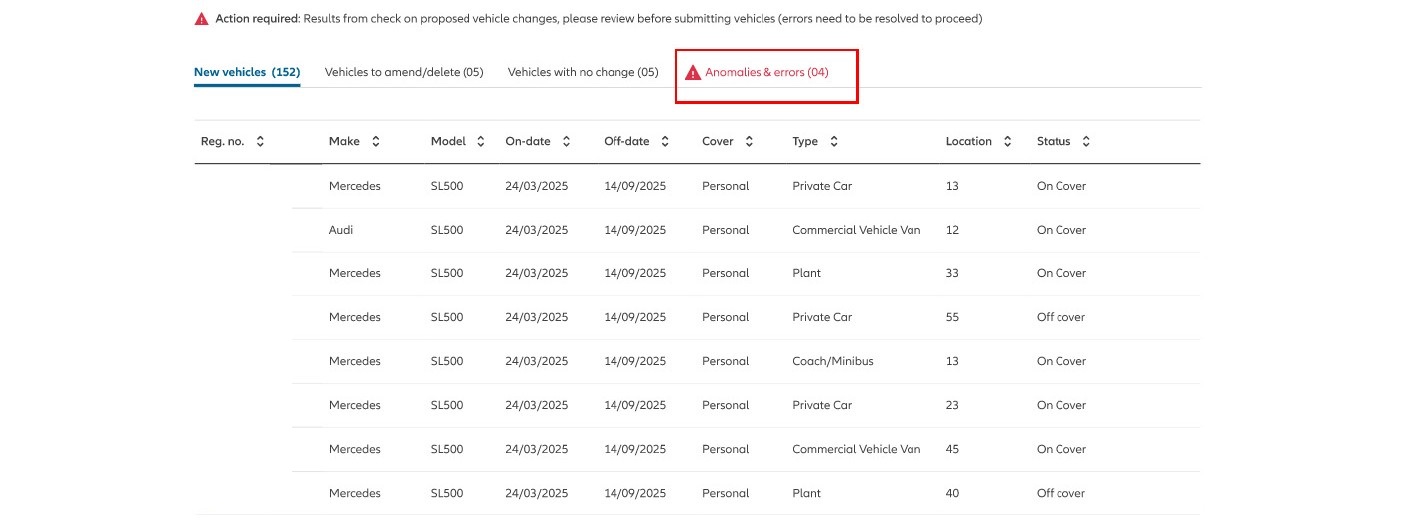Screen dimensions: 1414x523
Task: Sort by Status column arrows
Action: pyautogui.click(x=1086, y=142)
